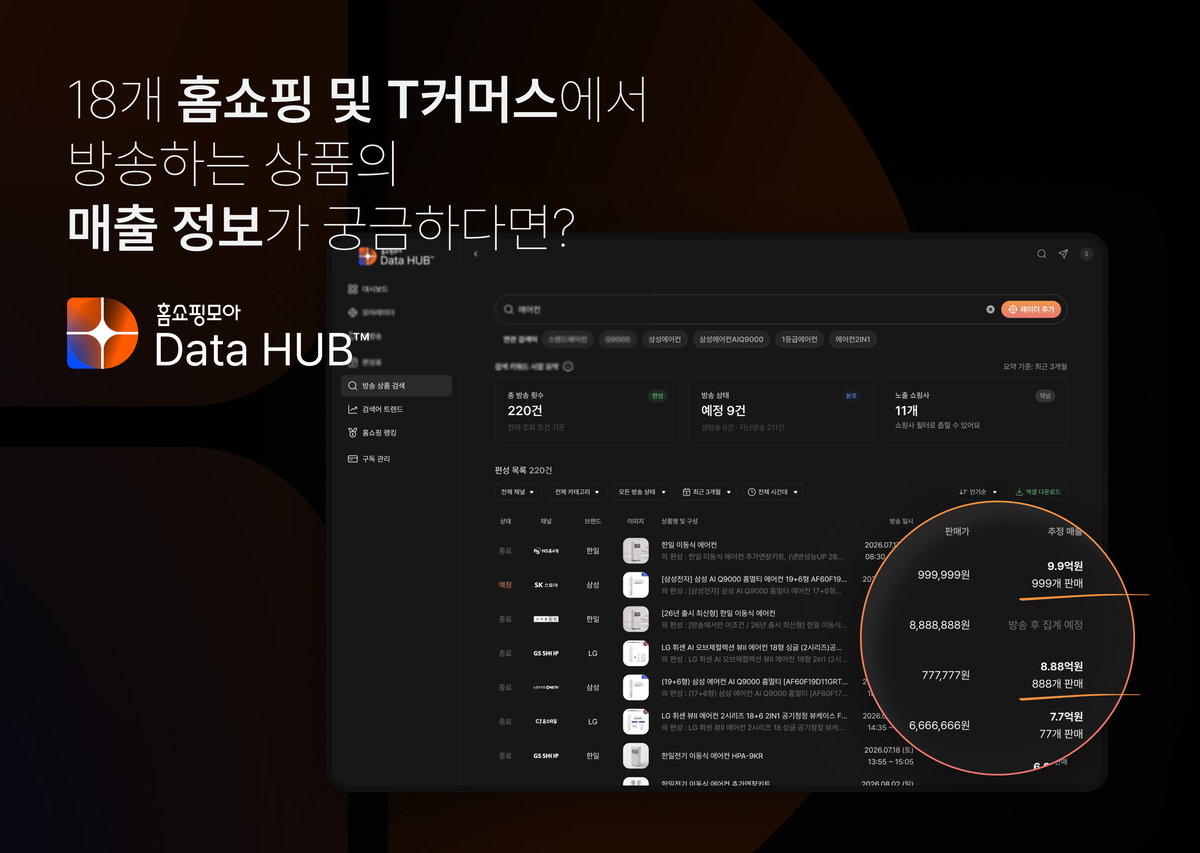Click the LOTTE ONE TV channel logo
The image size is (1200, 853).
pyautogui.click(x=546, y=687)
